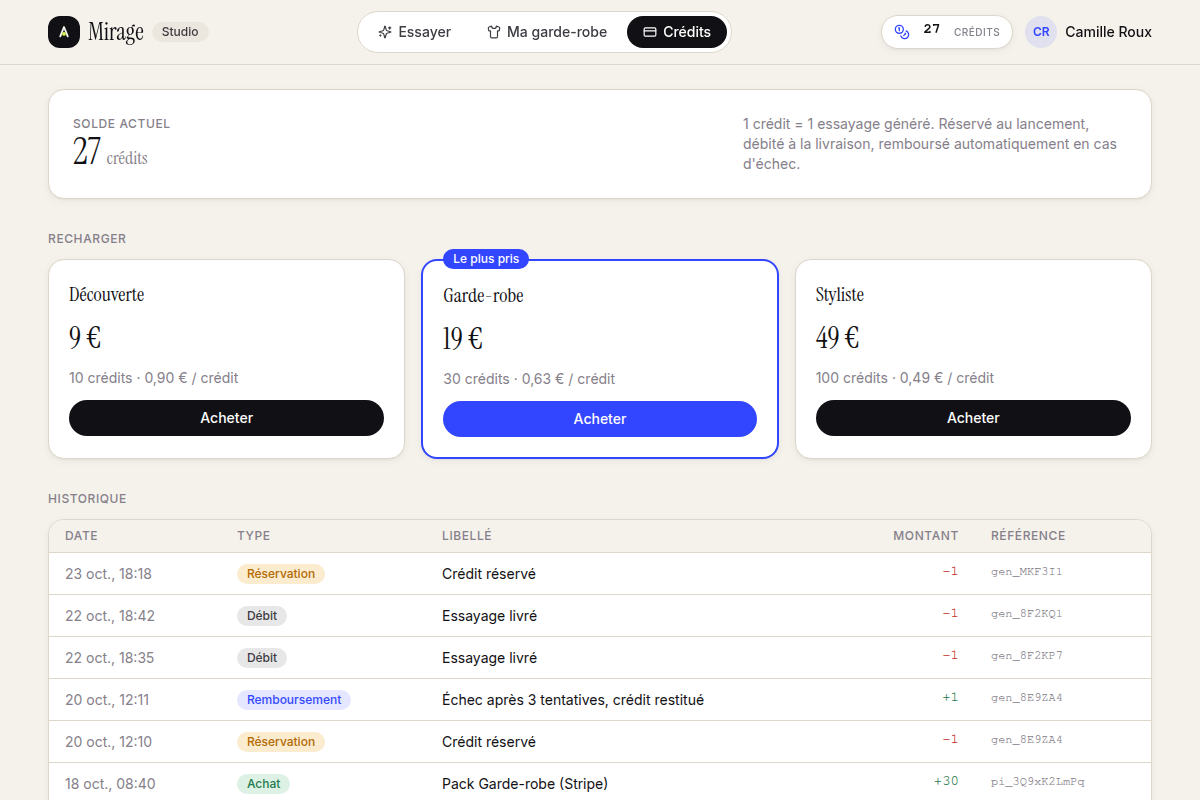Click 'Pack Garde-robe (Stripe)' label
Viewport: 1200px width, 800px height.
(x=525, y=784)
